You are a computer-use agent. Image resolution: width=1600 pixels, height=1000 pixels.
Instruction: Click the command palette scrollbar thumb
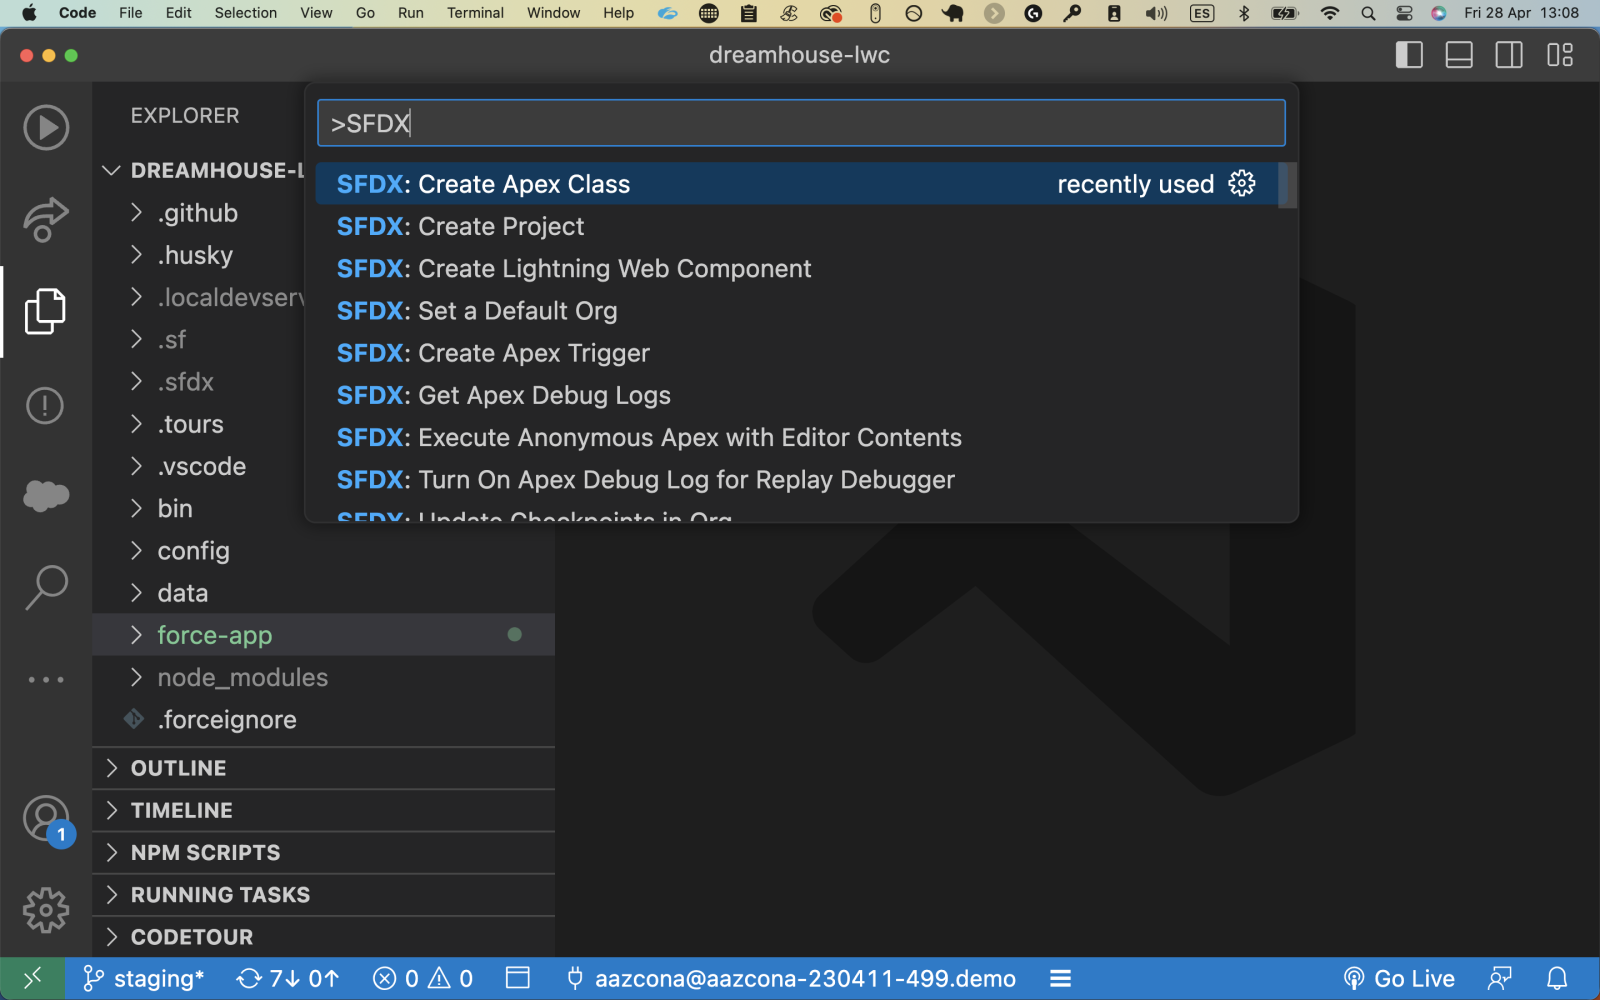tap(1288, 185)
